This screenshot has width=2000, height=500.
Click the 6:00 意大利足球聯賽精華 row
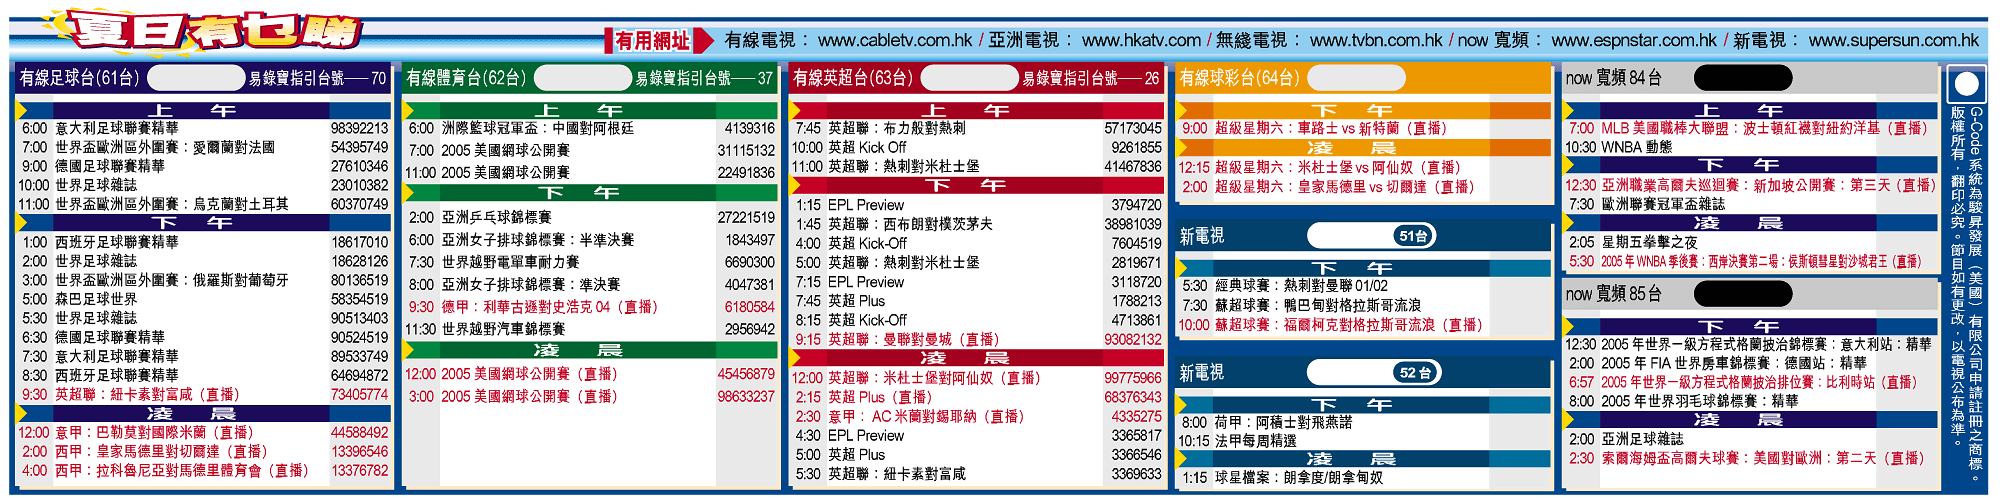point(204,128)
